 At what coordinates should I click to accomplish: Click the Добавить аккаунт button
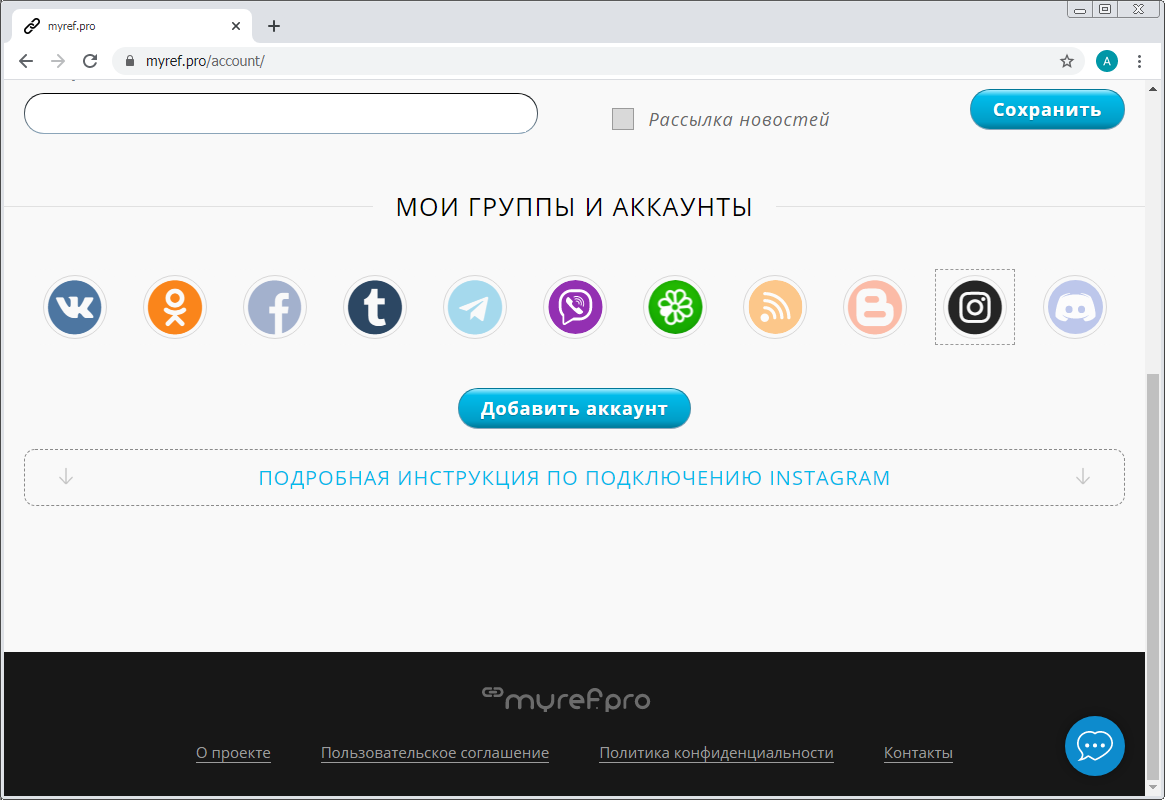[x=574, y=409]
